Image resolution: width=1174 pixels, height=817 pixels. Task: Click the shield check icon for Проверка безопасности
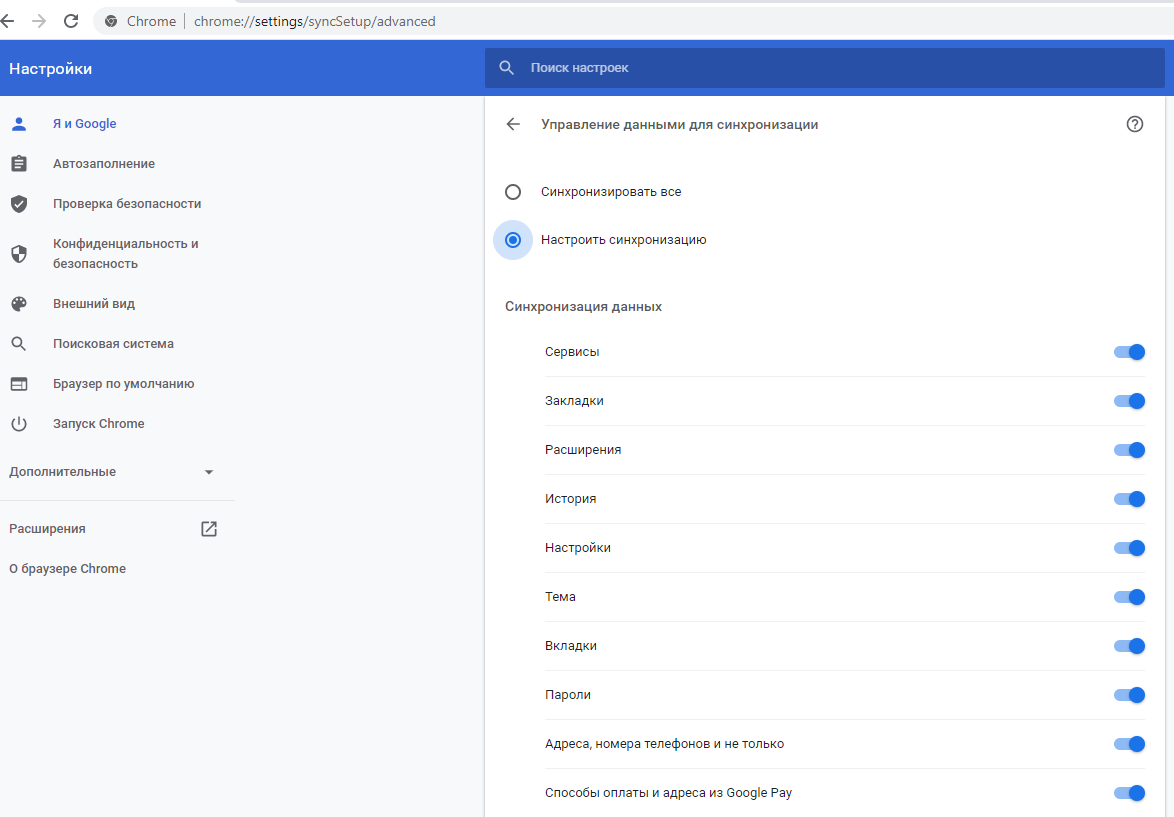[18, 204]
